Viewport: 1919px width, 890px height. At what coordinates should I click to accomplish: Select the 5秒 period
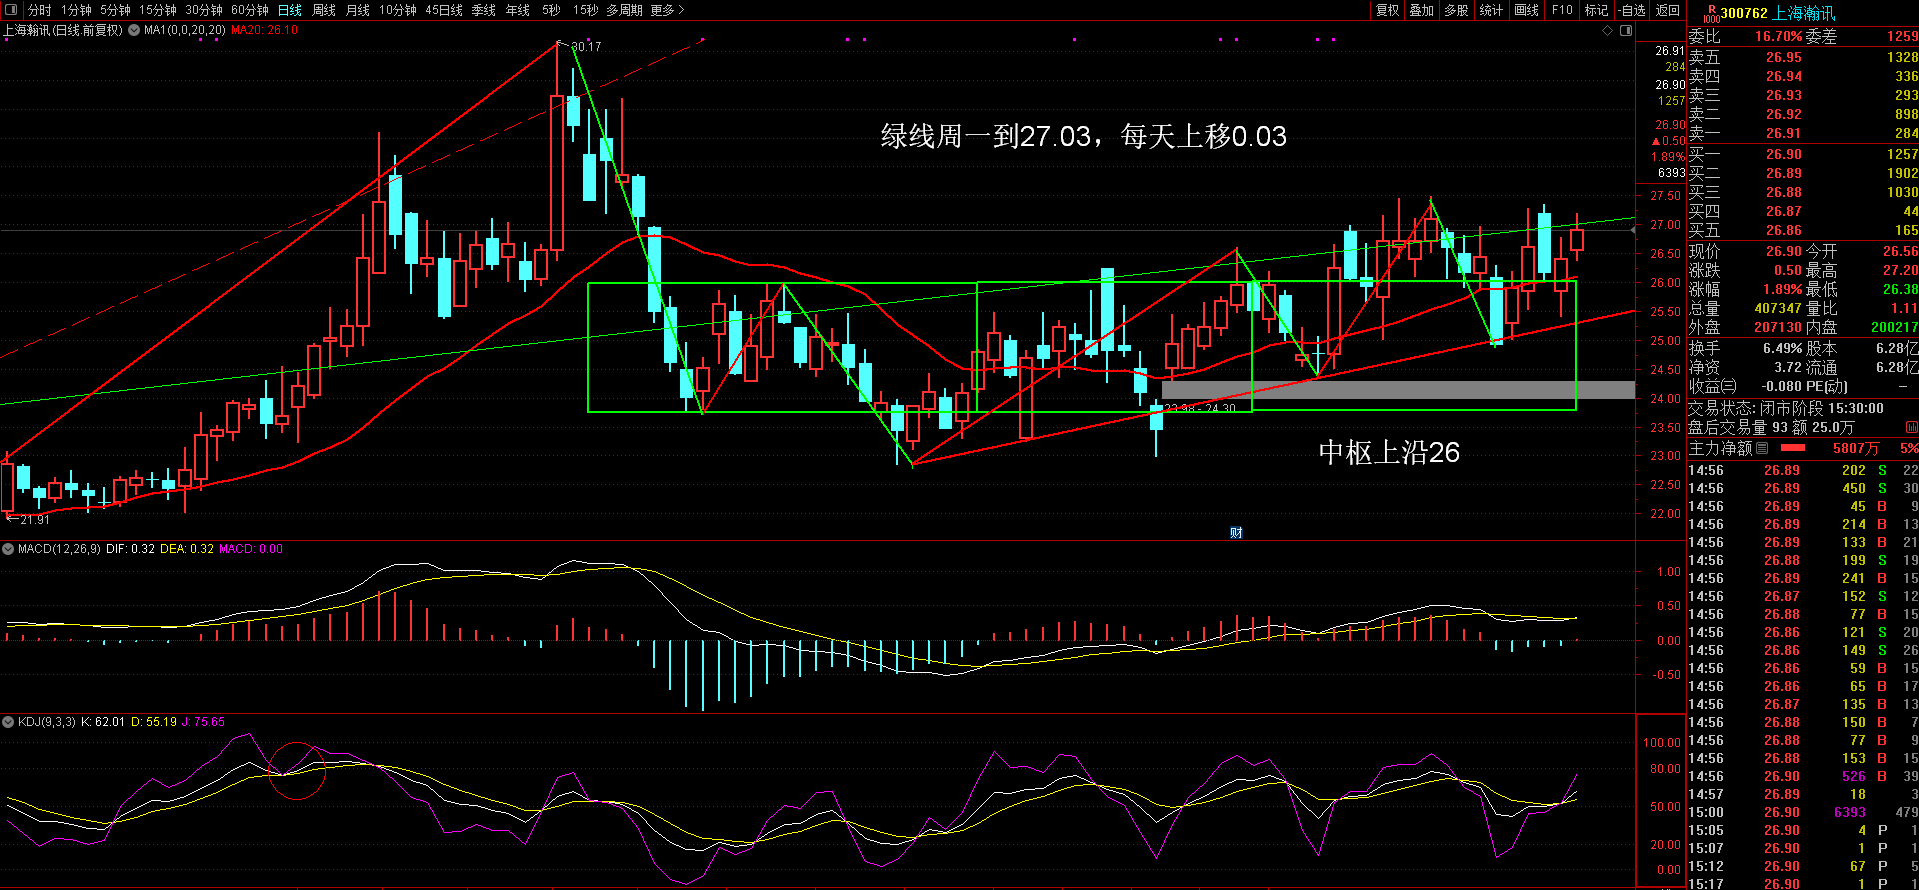pyautogui.click(x=552, y=10)
